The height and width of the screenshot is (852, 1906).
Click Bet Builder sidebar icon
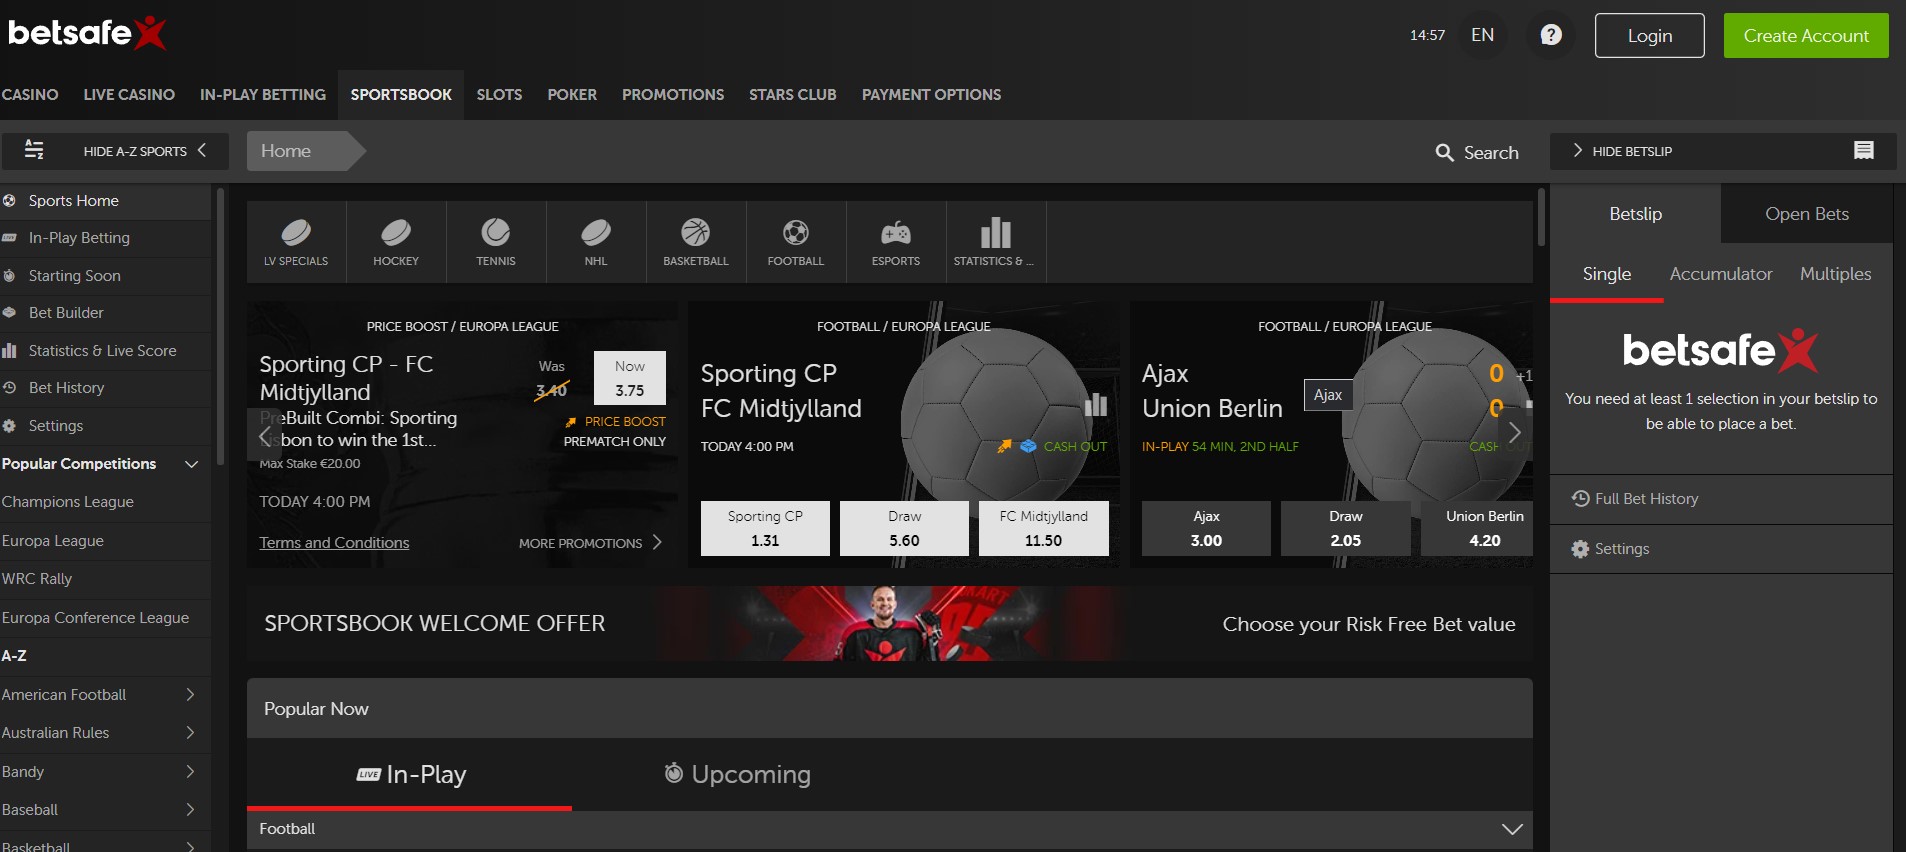pyautogui.click(x=9, y=313)
